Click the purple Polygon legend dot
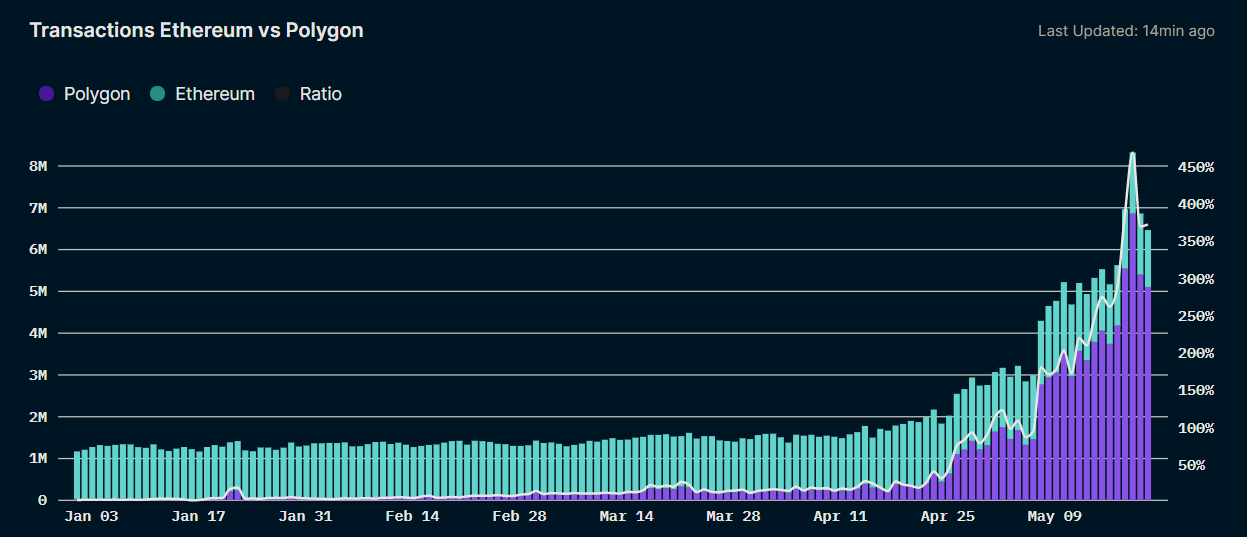This screenshot has width=1247, height=537. (x=46, y=94)
